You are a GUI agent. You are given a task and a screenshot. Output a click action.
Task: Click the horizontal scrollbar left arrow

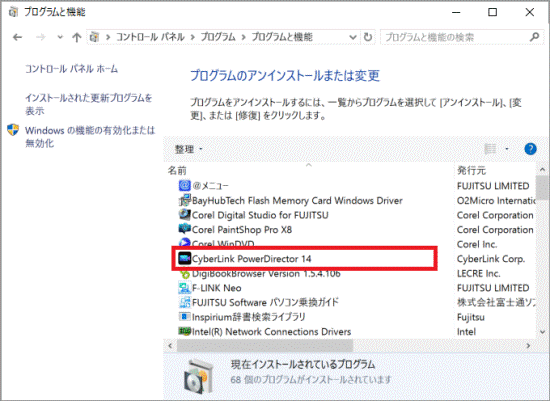tap(170, 346)
